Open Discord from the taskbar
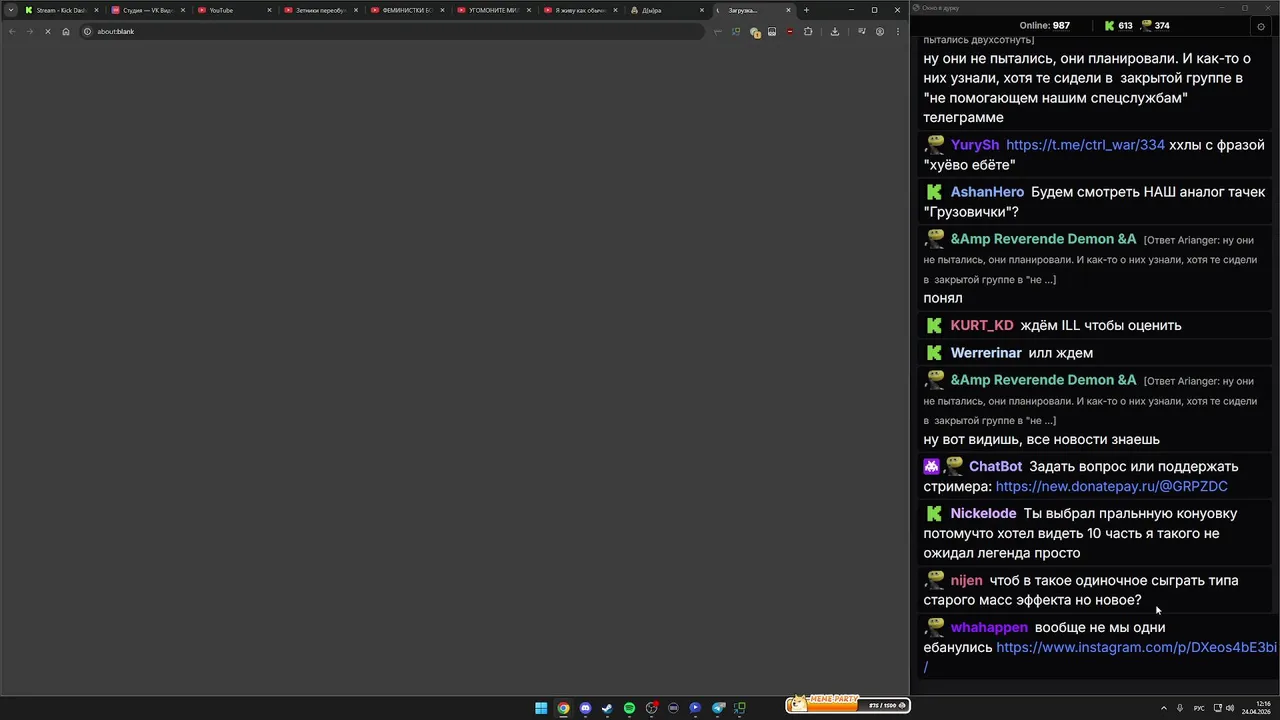 click(x=585, y=708)
